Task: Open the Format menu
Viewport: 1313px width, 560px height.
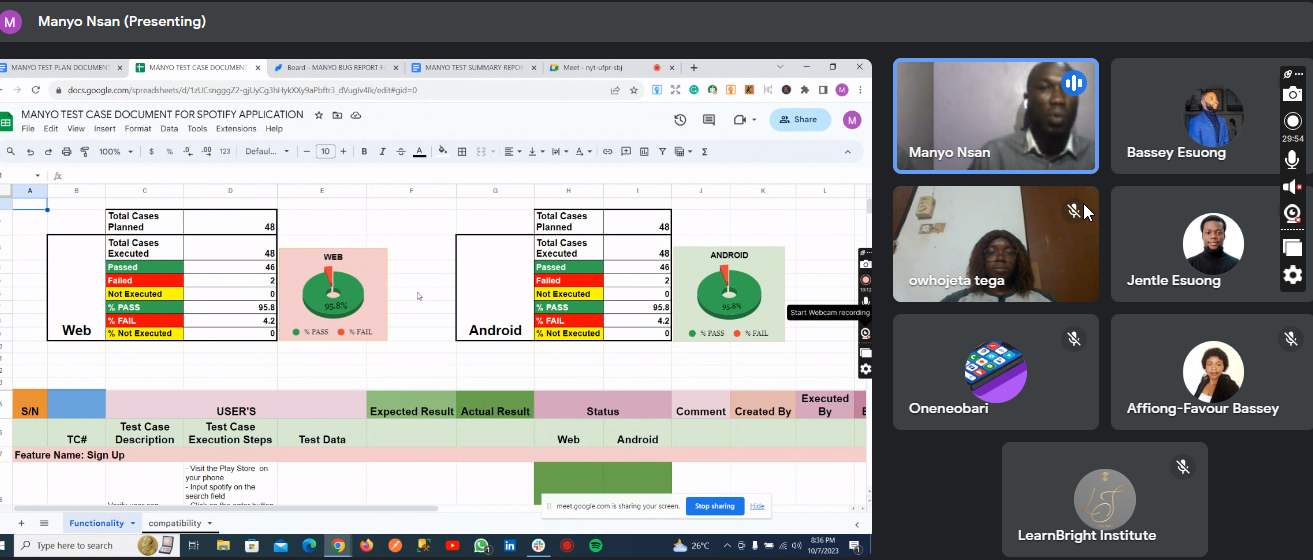Action: [138, 129]
